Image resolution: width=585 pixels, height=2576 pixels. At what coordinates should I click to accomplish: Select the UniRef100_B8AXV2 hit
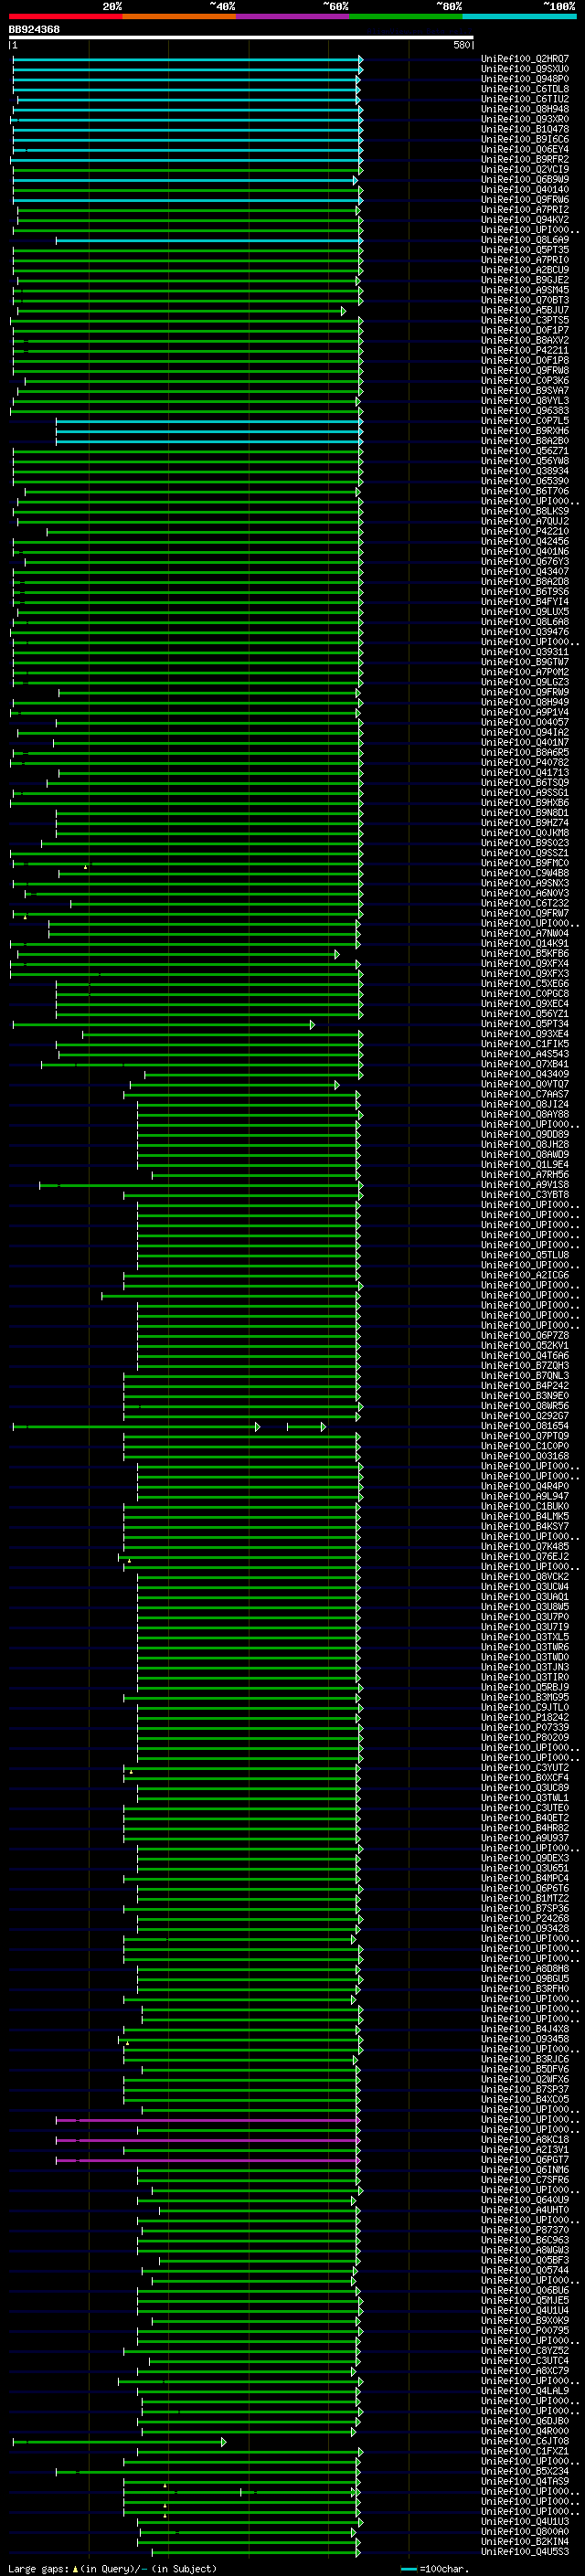pos(525,340)
